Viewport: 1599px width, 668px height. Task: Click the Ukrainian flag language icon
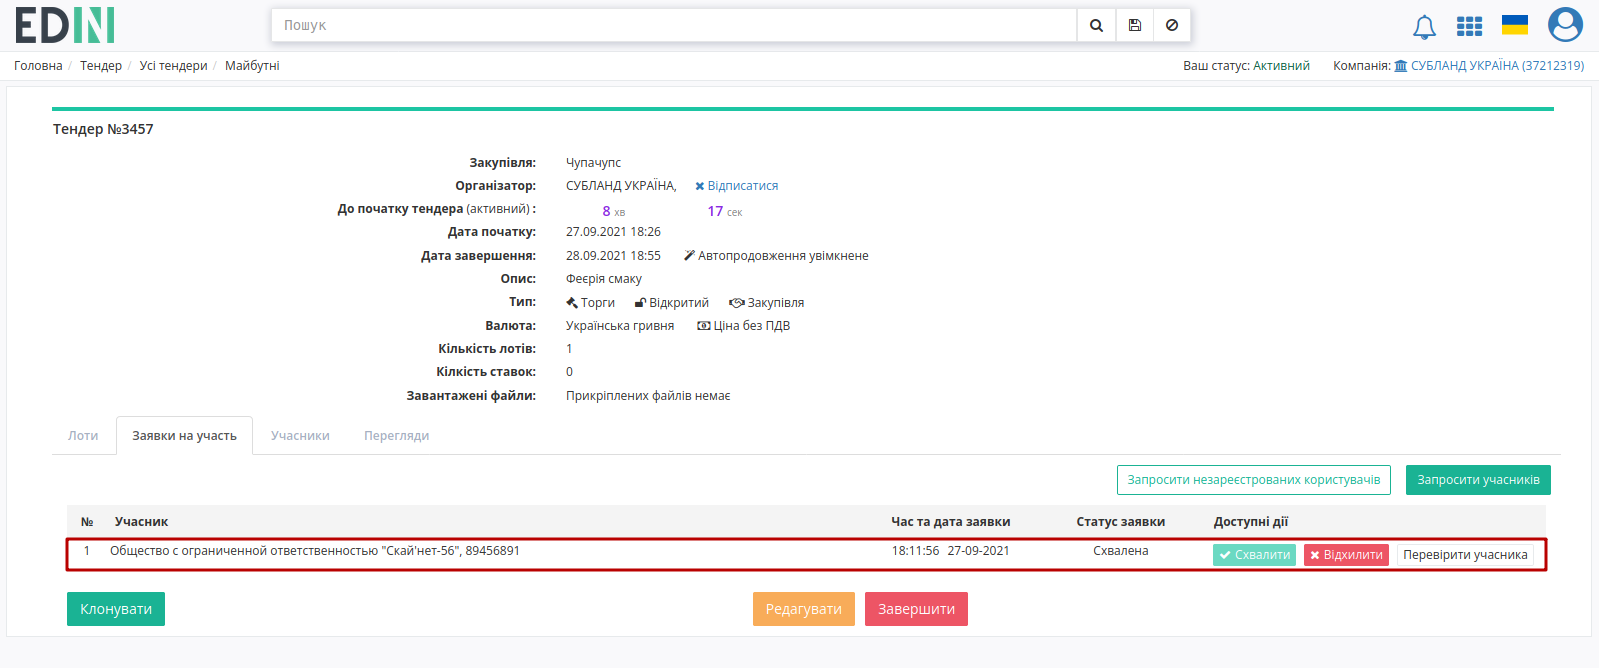click(x=1515, y=25)
